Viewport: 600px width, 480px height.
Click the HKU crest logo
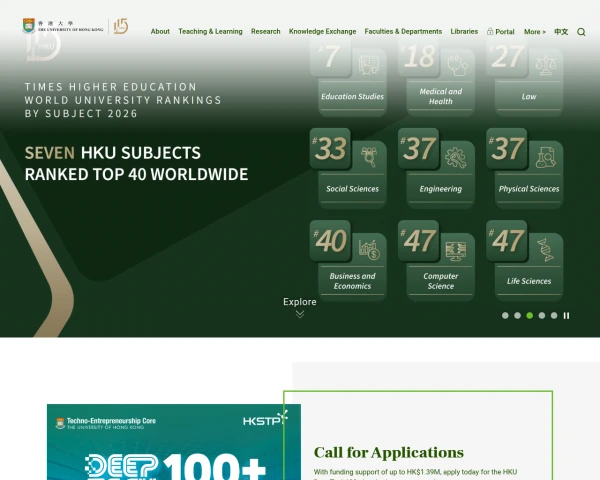[x=29, y=25]
